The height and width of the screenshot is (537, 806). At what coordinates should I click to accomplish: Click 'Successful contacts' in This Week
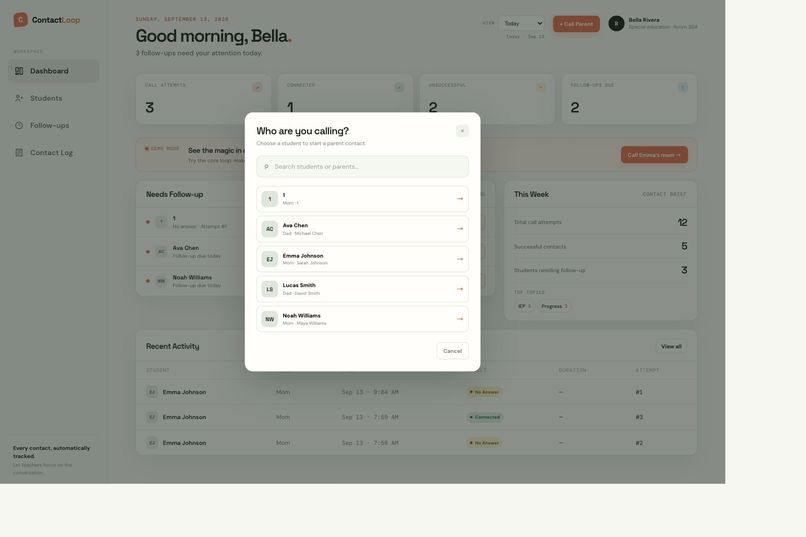tap(540, 247)
